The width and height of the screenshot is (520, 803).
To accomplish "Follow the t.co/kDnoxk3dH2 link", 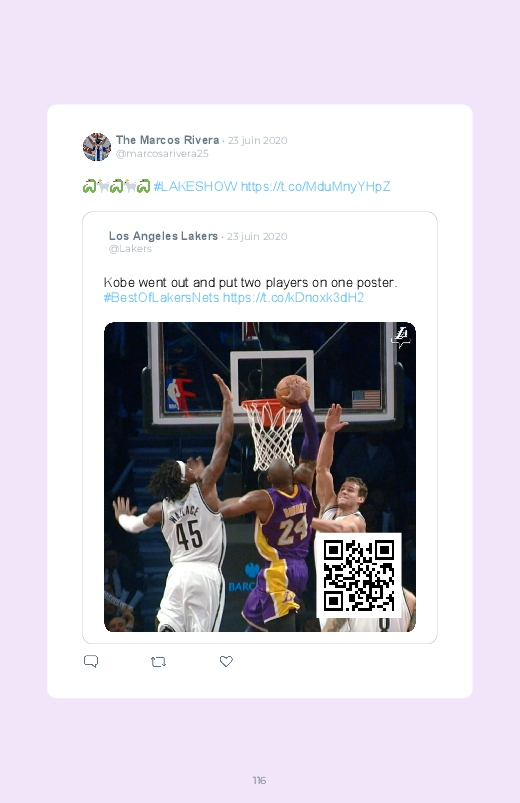I will (x=294, y=298).
